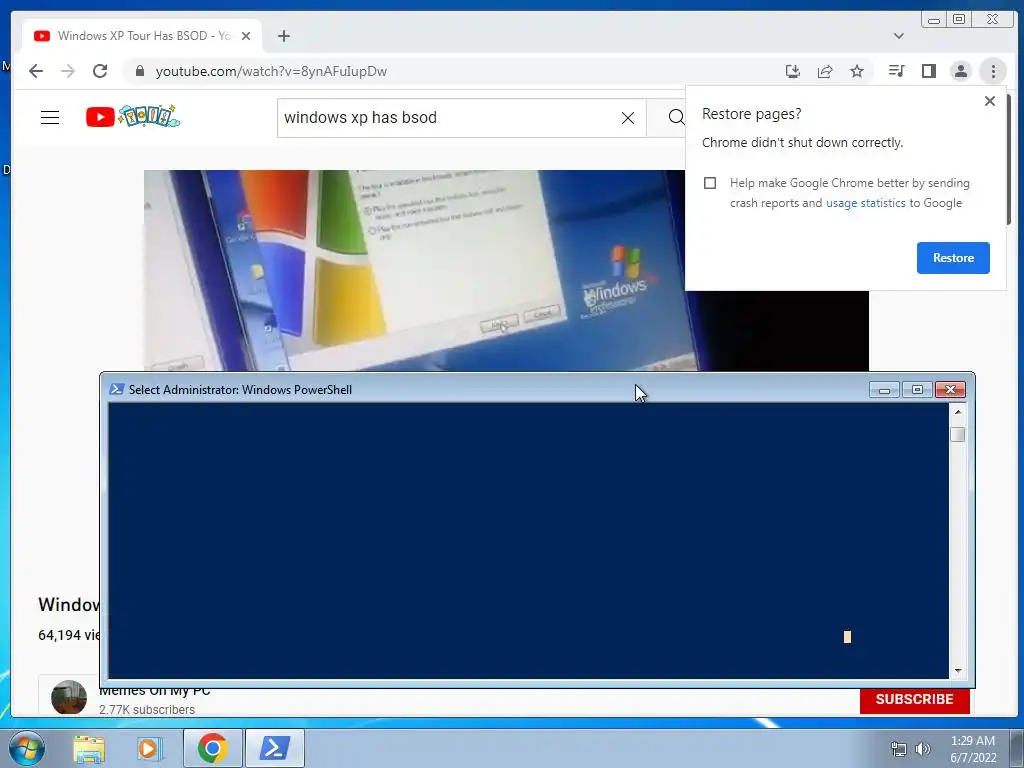Open Chrome media controls icon
This screenshot has width=1024, height=768.
897,71
